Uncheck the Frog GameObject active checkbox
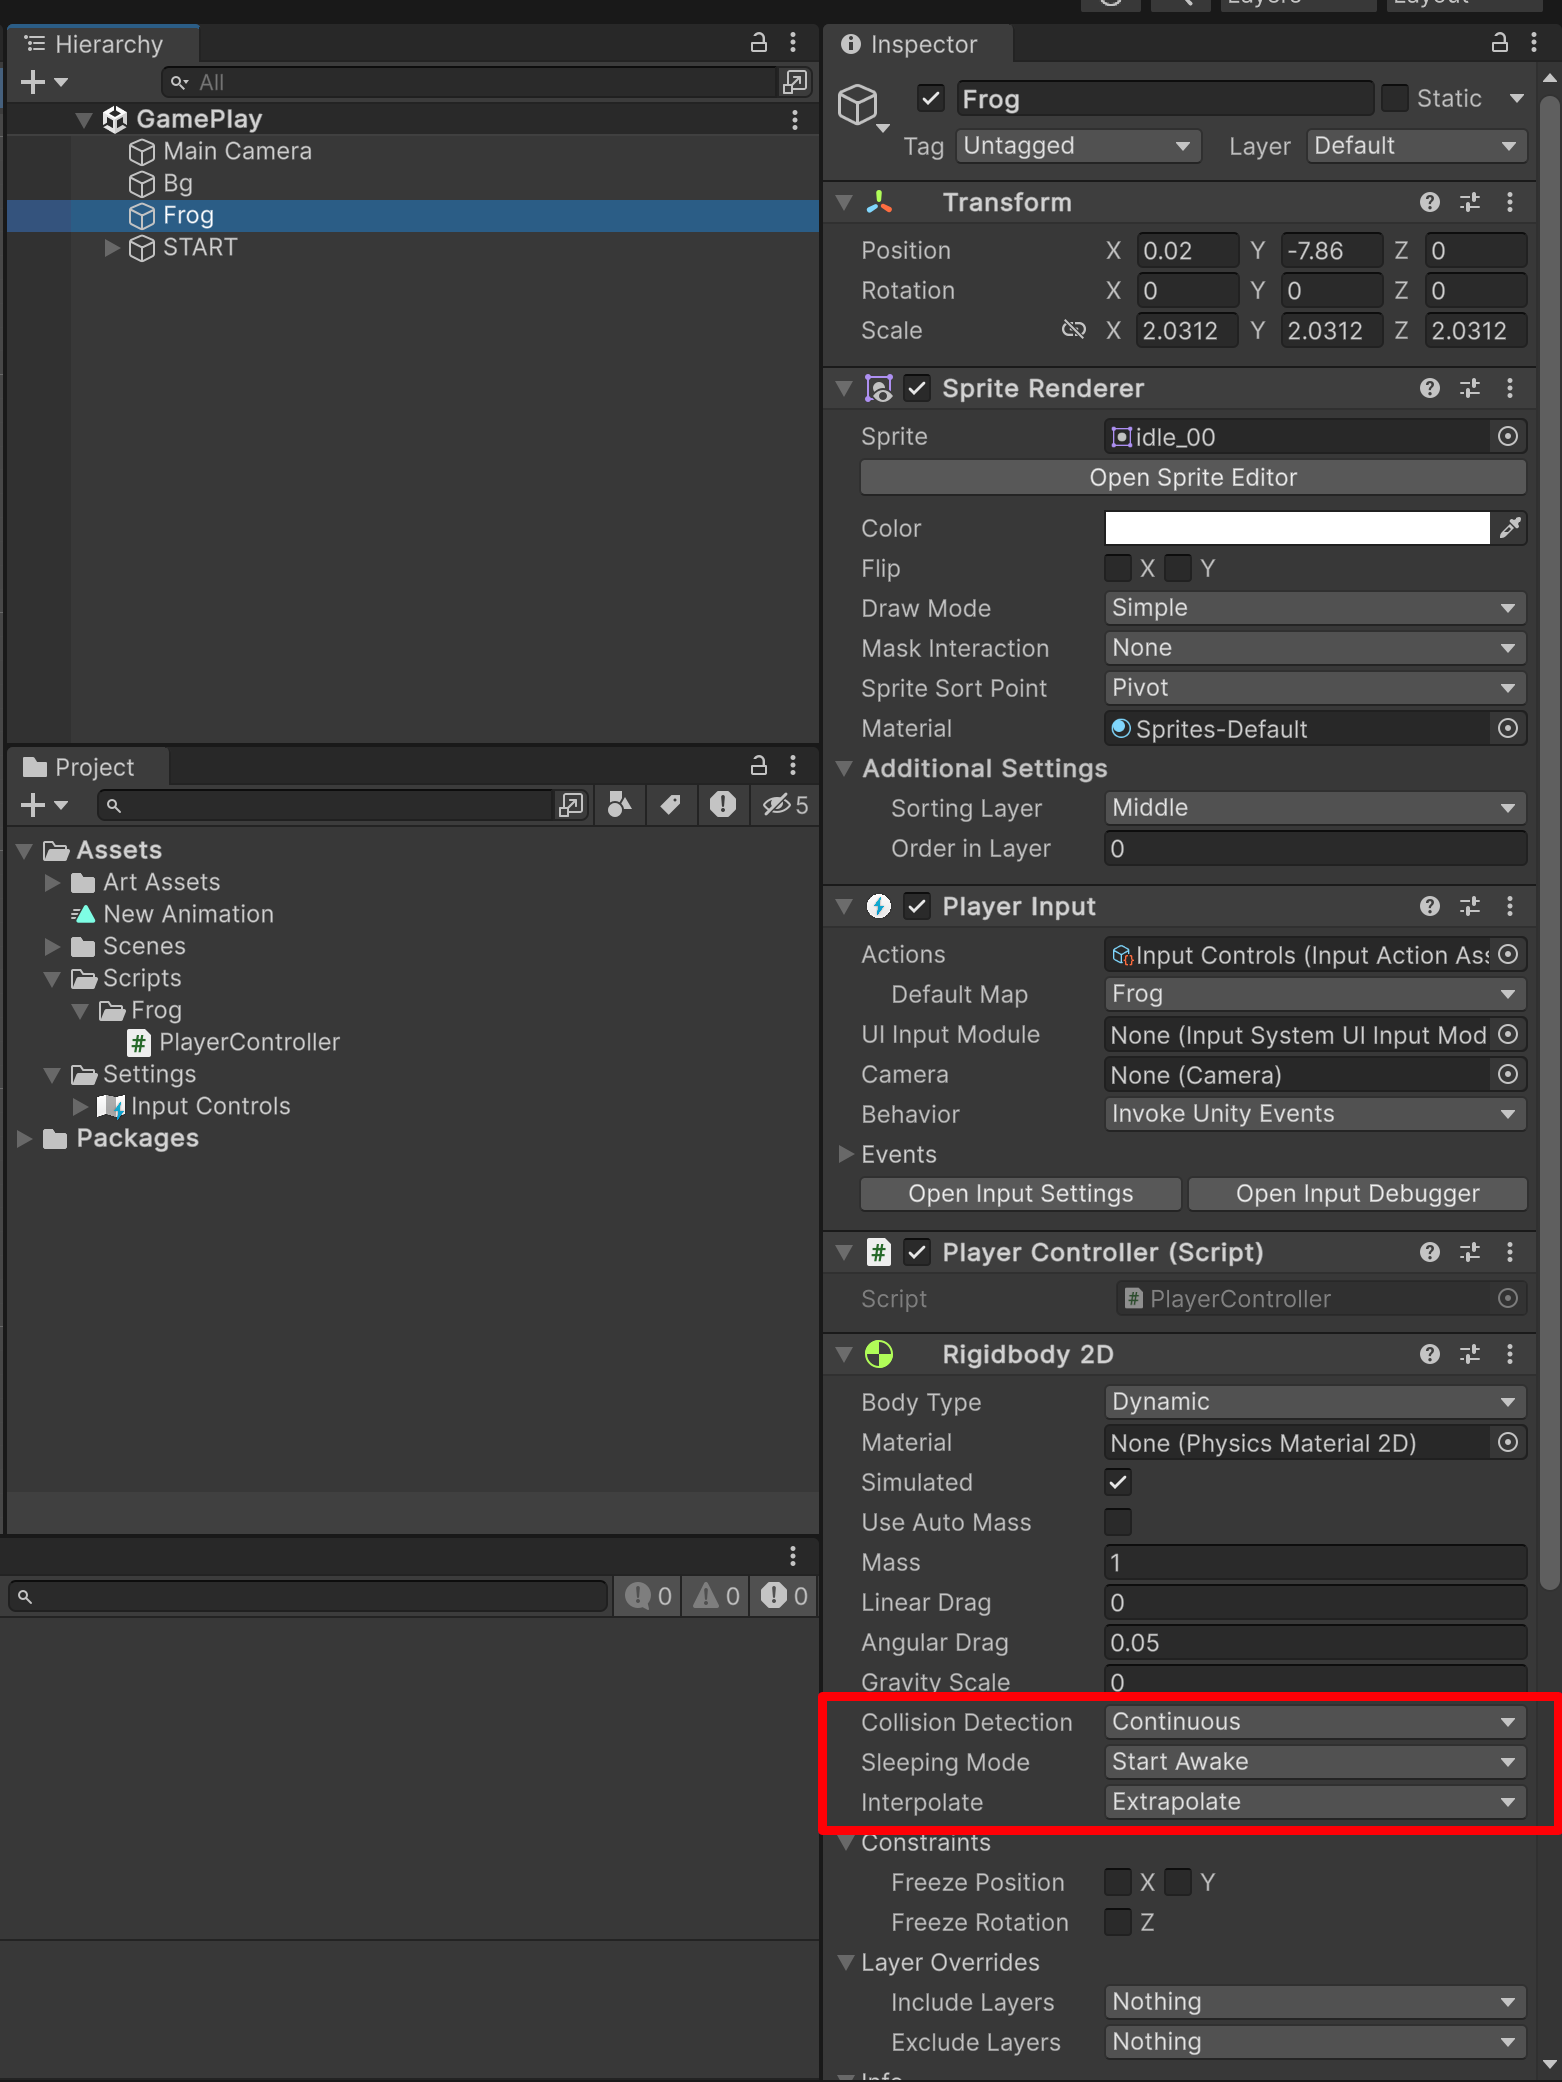Viewport: 1562px width, 2082px height. [x=931, y=98]
